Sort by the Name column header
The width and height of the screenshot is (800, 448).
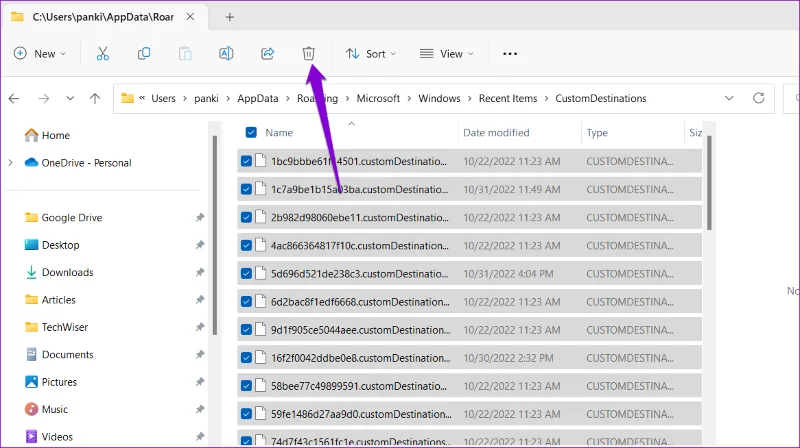[x=279, y=133]
